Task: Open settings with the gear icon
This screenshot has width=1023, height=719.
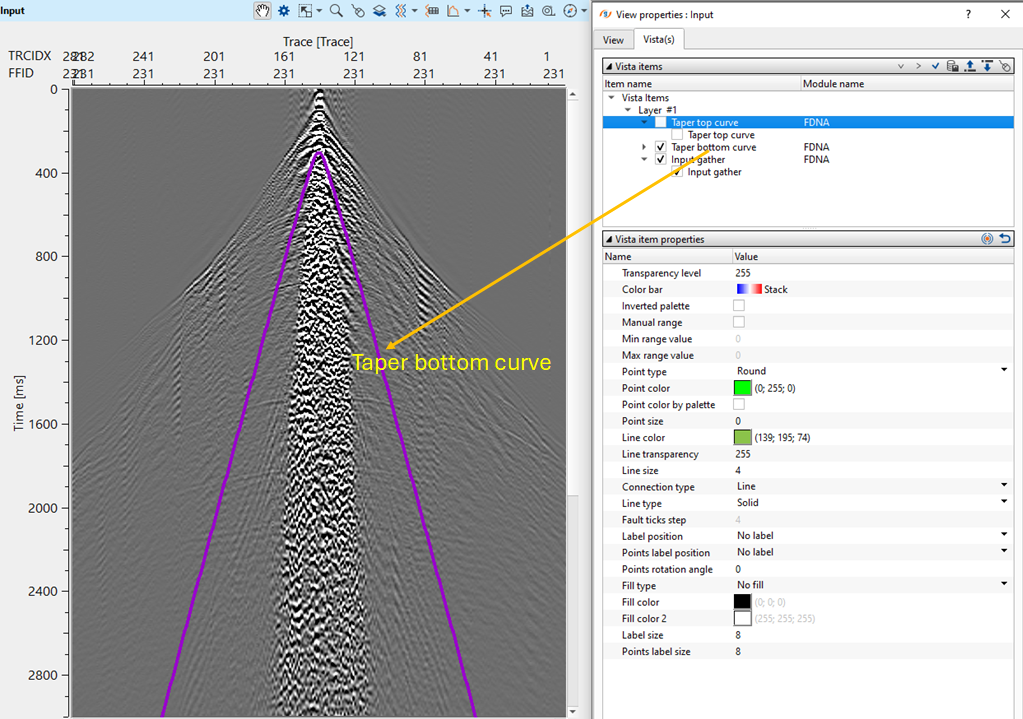Action: 284,10
